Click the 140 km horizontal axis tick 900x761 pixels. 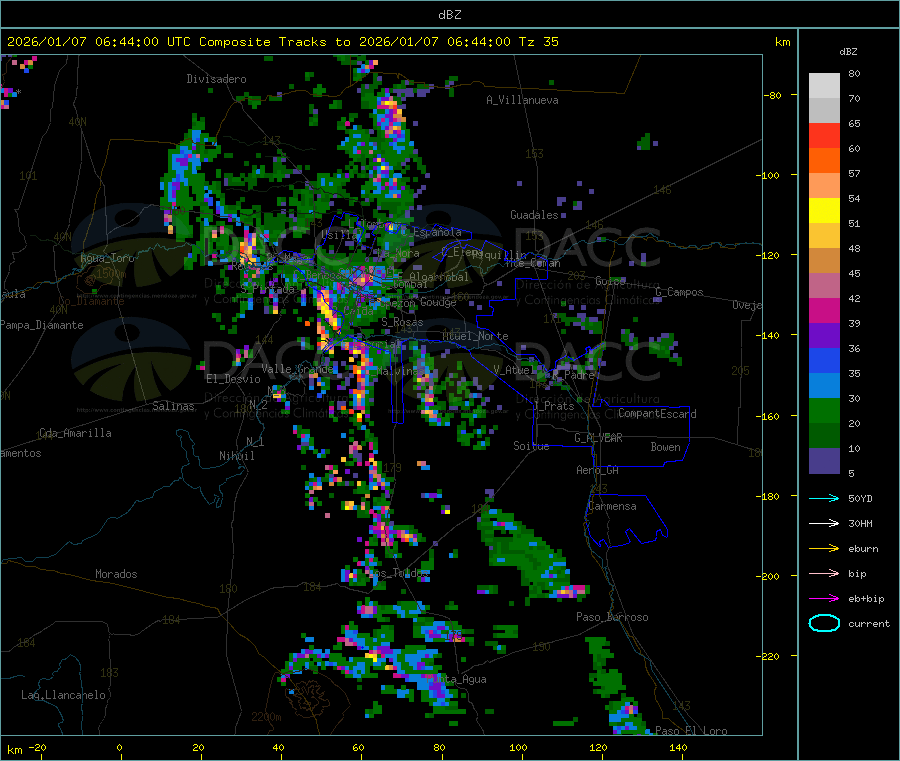pyautogui.click(x=678, y=748)
